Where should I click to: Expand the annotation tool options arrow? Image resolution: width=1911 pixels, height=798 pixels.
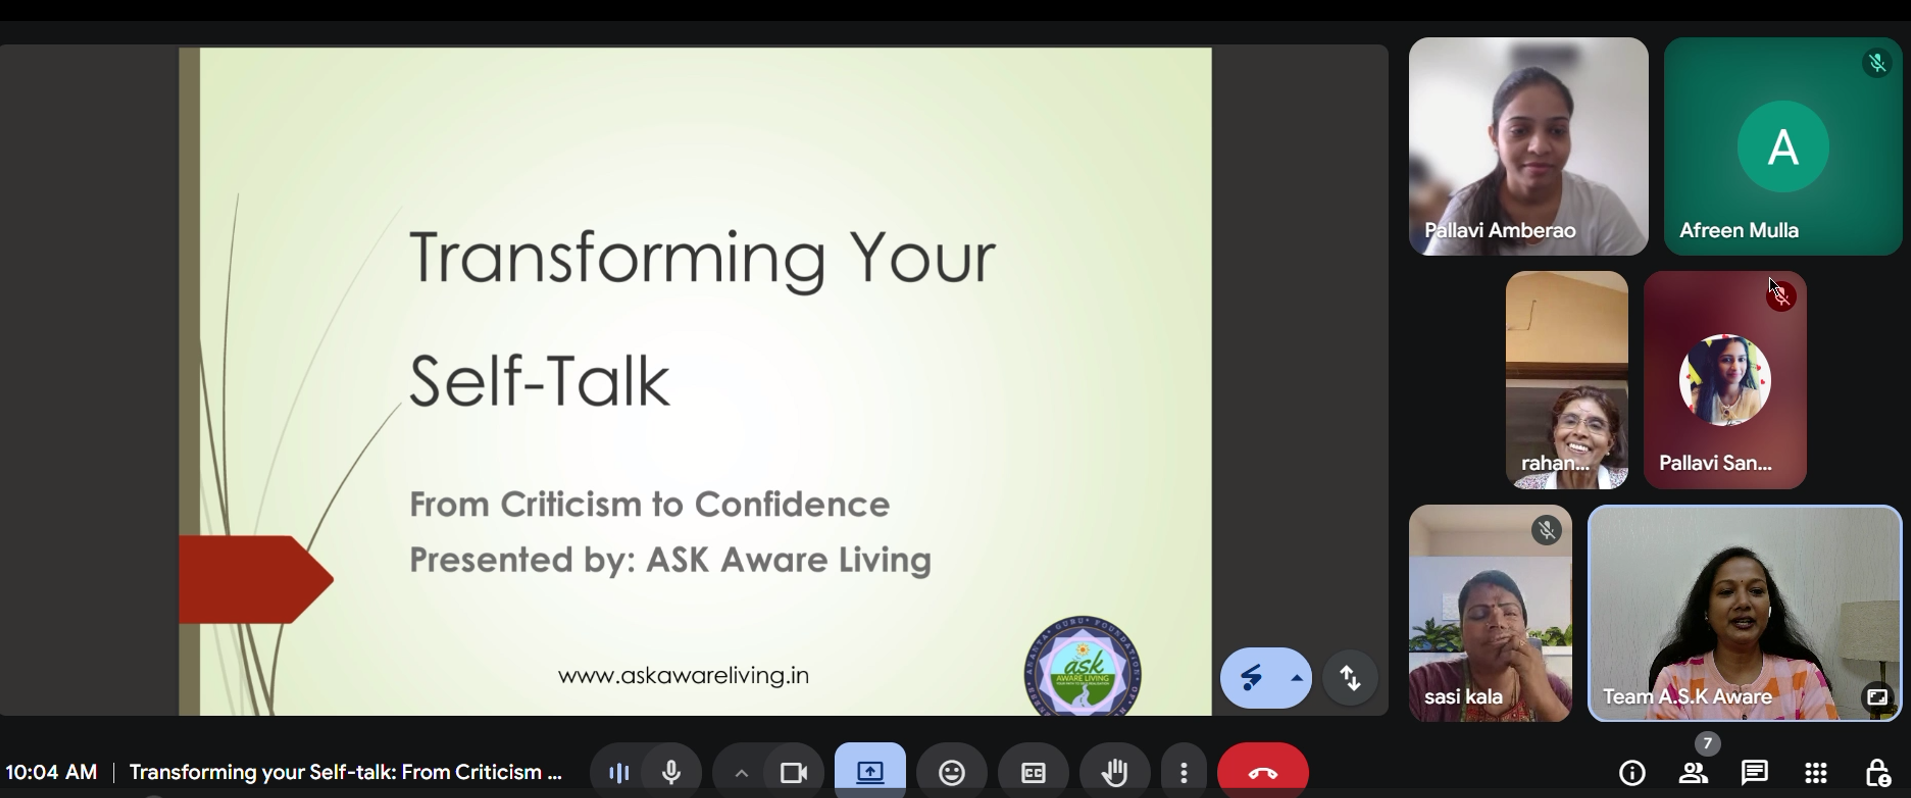1297,678
